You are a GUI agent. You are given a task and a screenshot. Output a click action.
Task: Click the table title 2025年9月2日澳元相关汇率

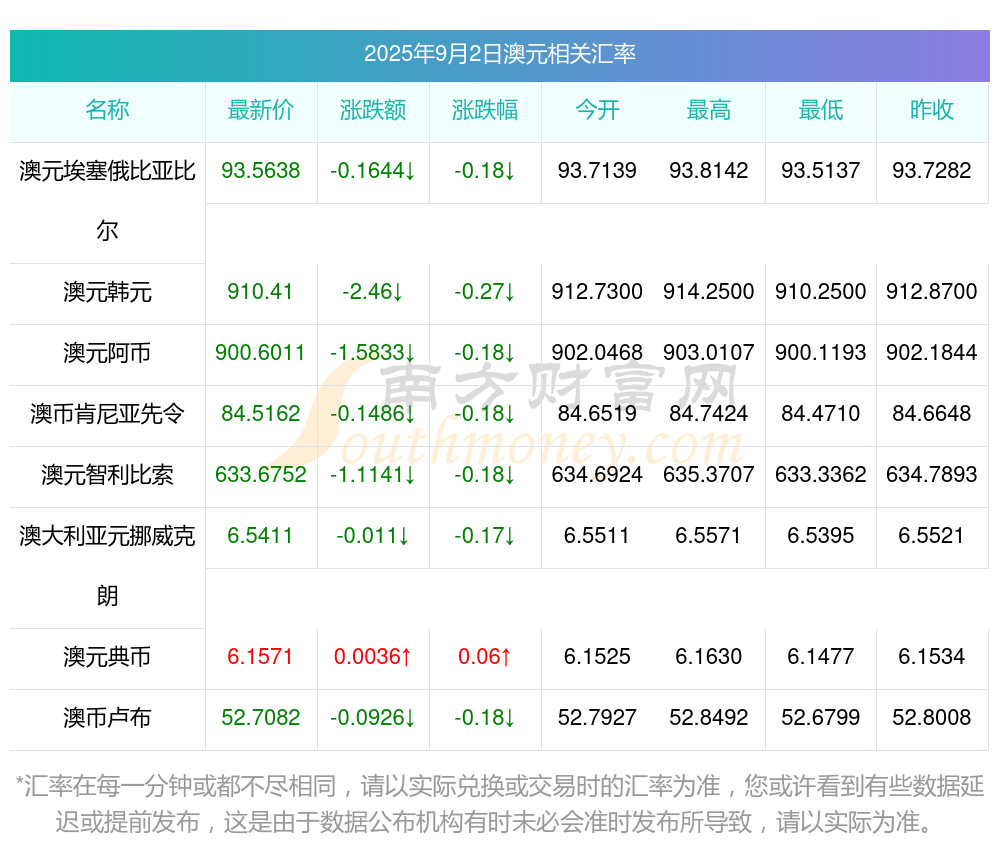click(x=499, y=54)
